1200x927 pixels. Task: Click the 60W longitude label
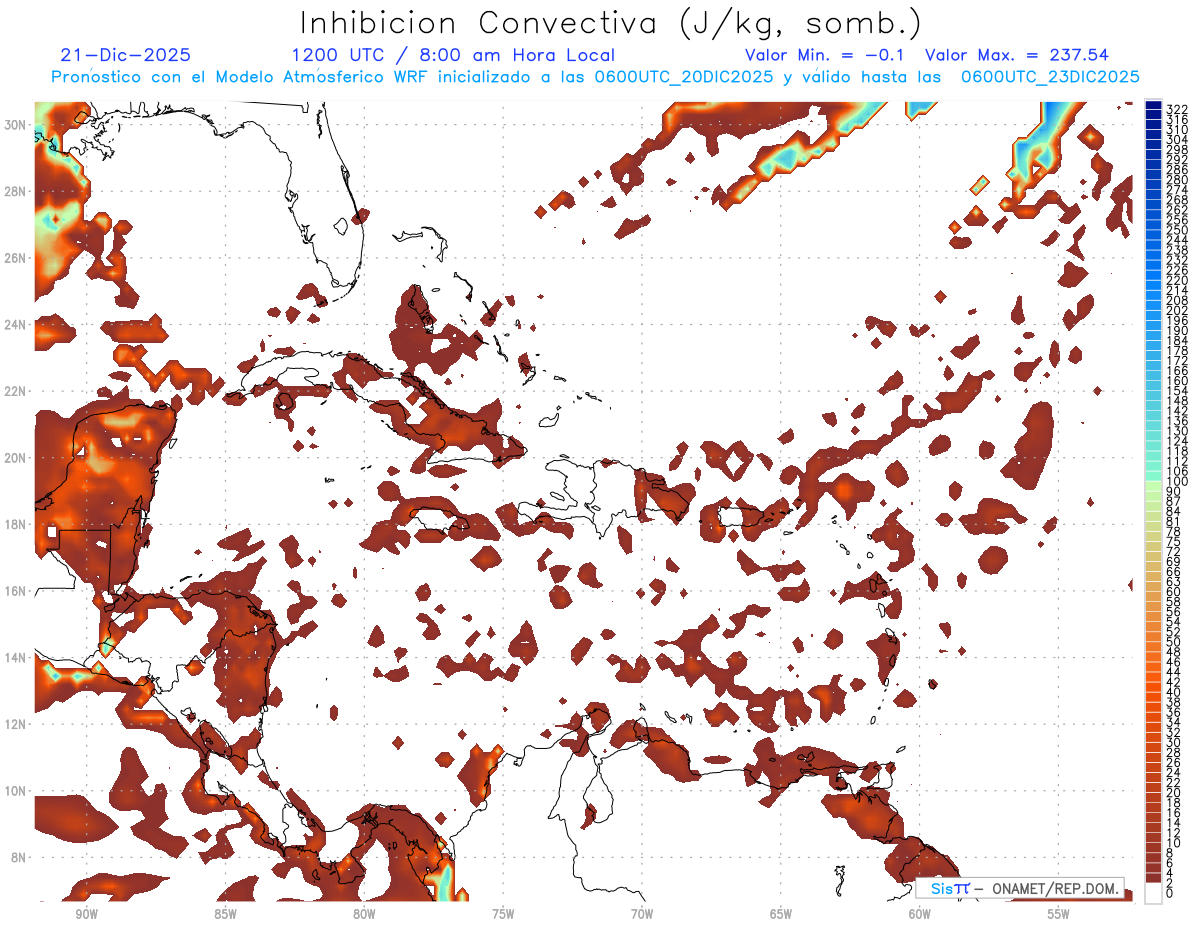pos(920,914)
